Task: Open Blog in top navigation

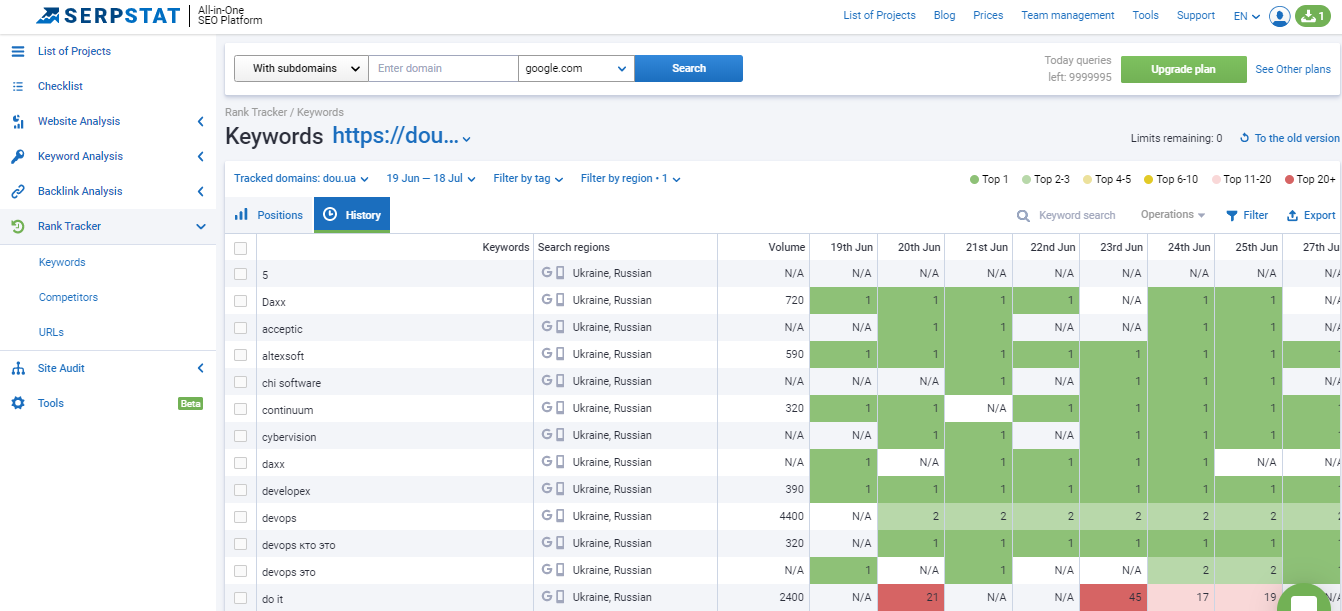Action: 944,15
